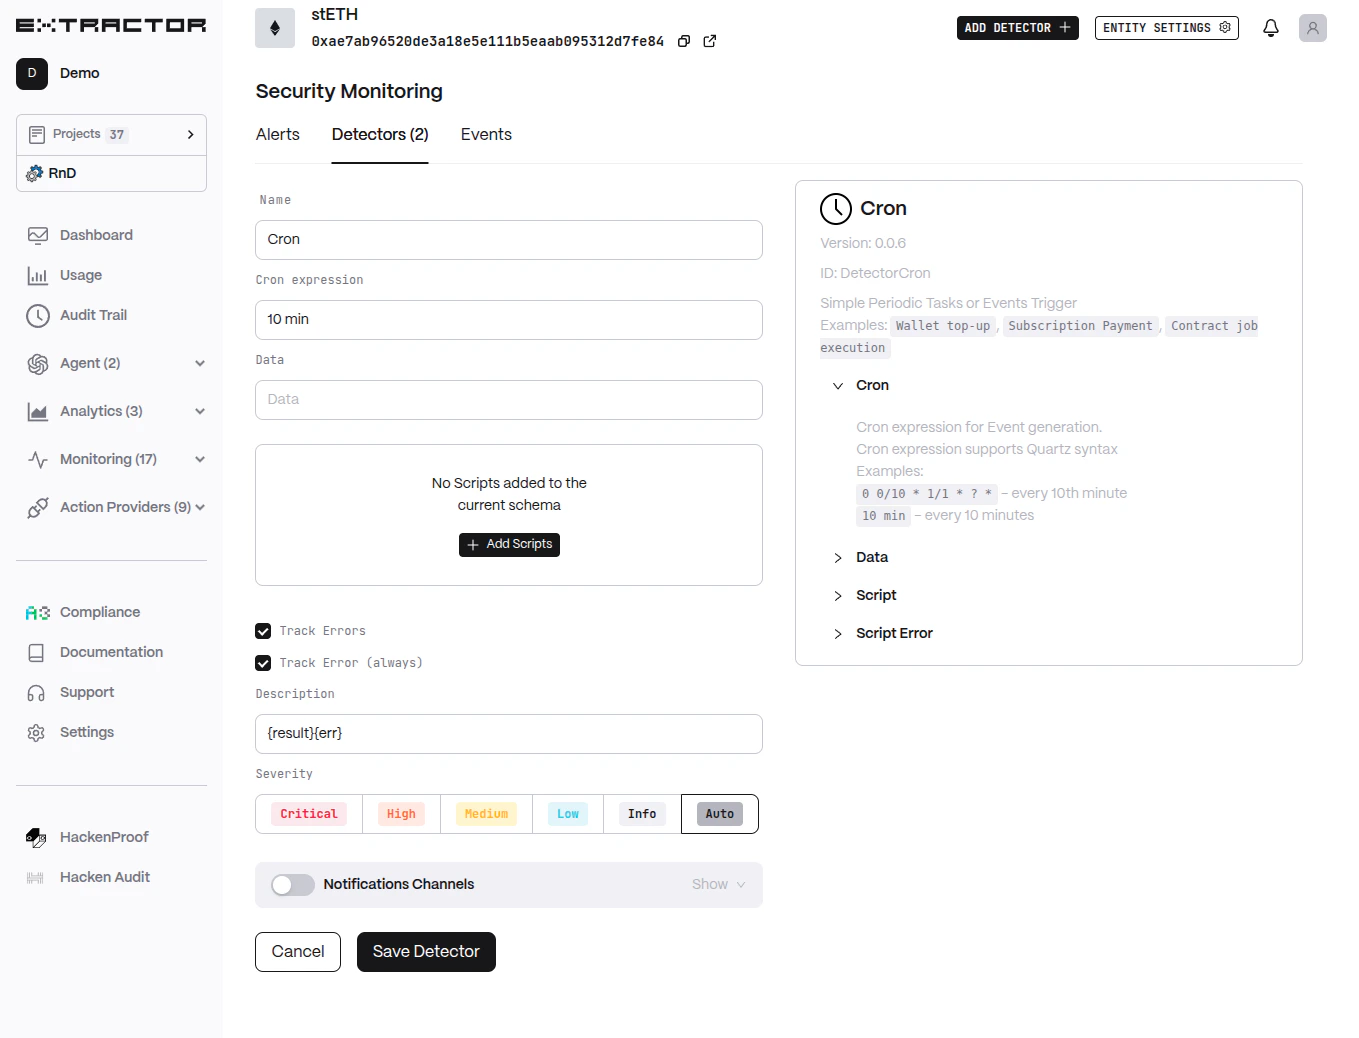Open the Documentation link
Screen dimensions: 1359x1038
111,653
